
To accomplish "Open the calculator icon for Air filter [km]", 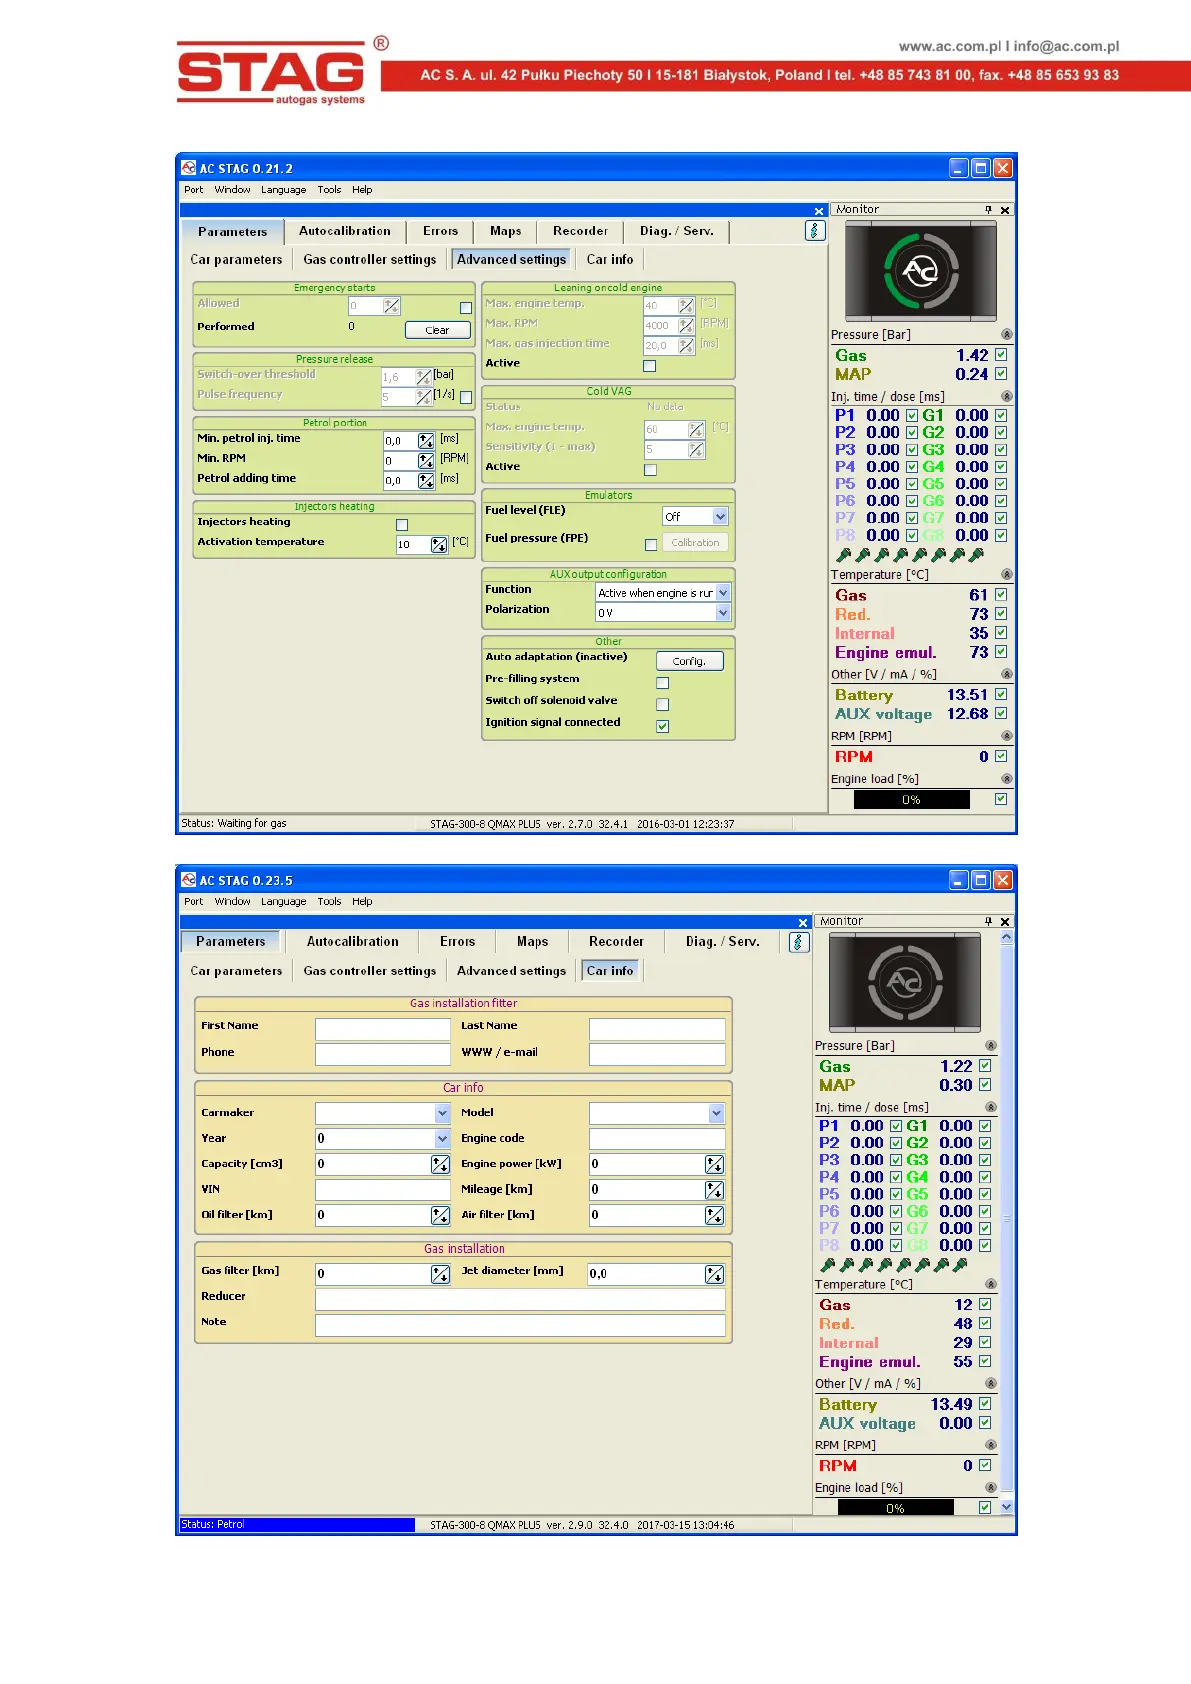I will click(x=714, y=1215).
